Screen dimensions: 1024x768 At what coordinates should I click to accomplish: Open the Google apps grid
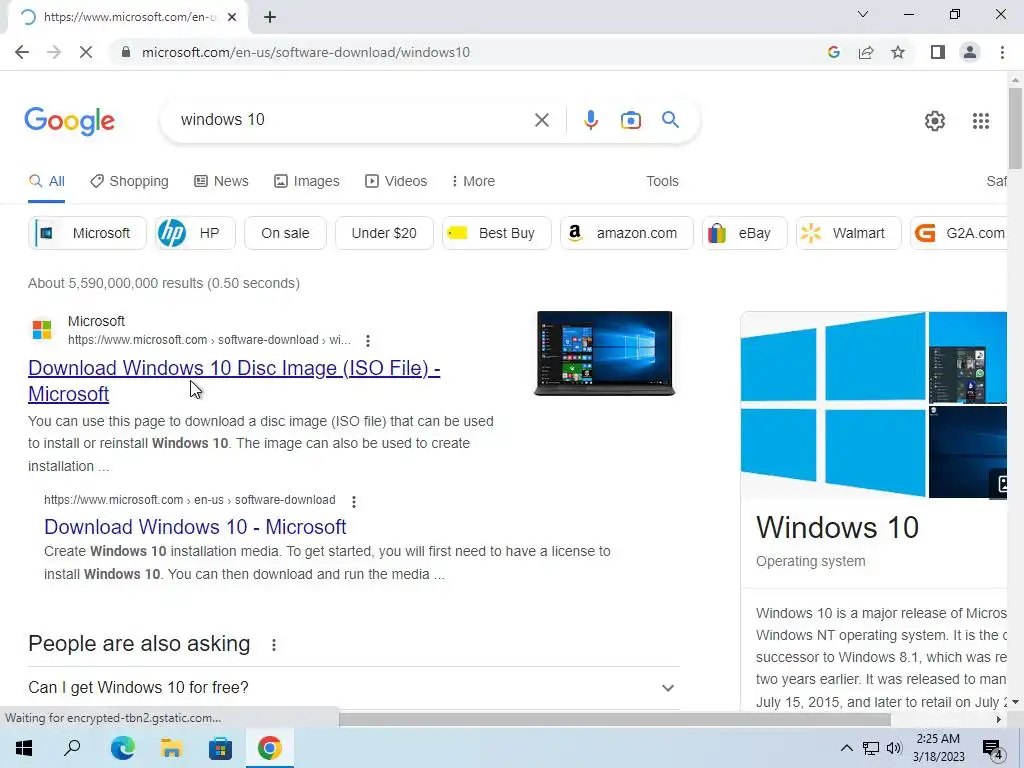point(980,121)
